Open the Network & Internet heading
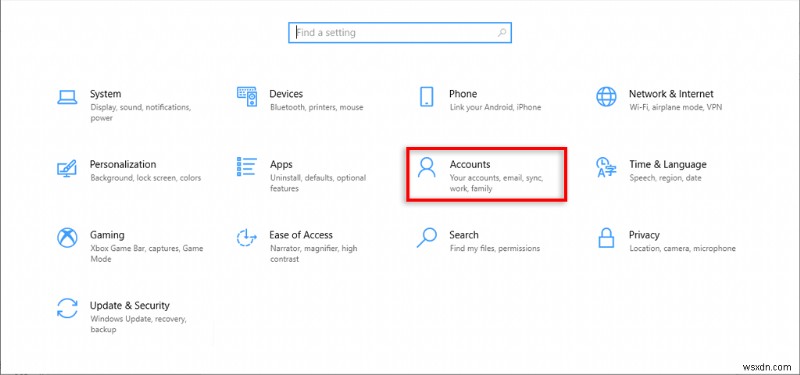 [x=671, y=94]
